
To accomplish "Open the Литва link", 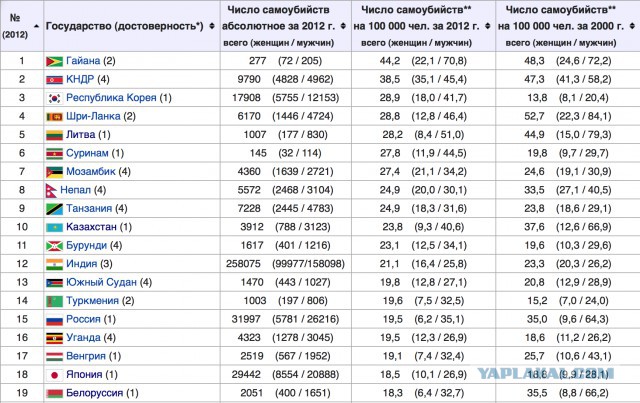I will [x=80, y=134].
